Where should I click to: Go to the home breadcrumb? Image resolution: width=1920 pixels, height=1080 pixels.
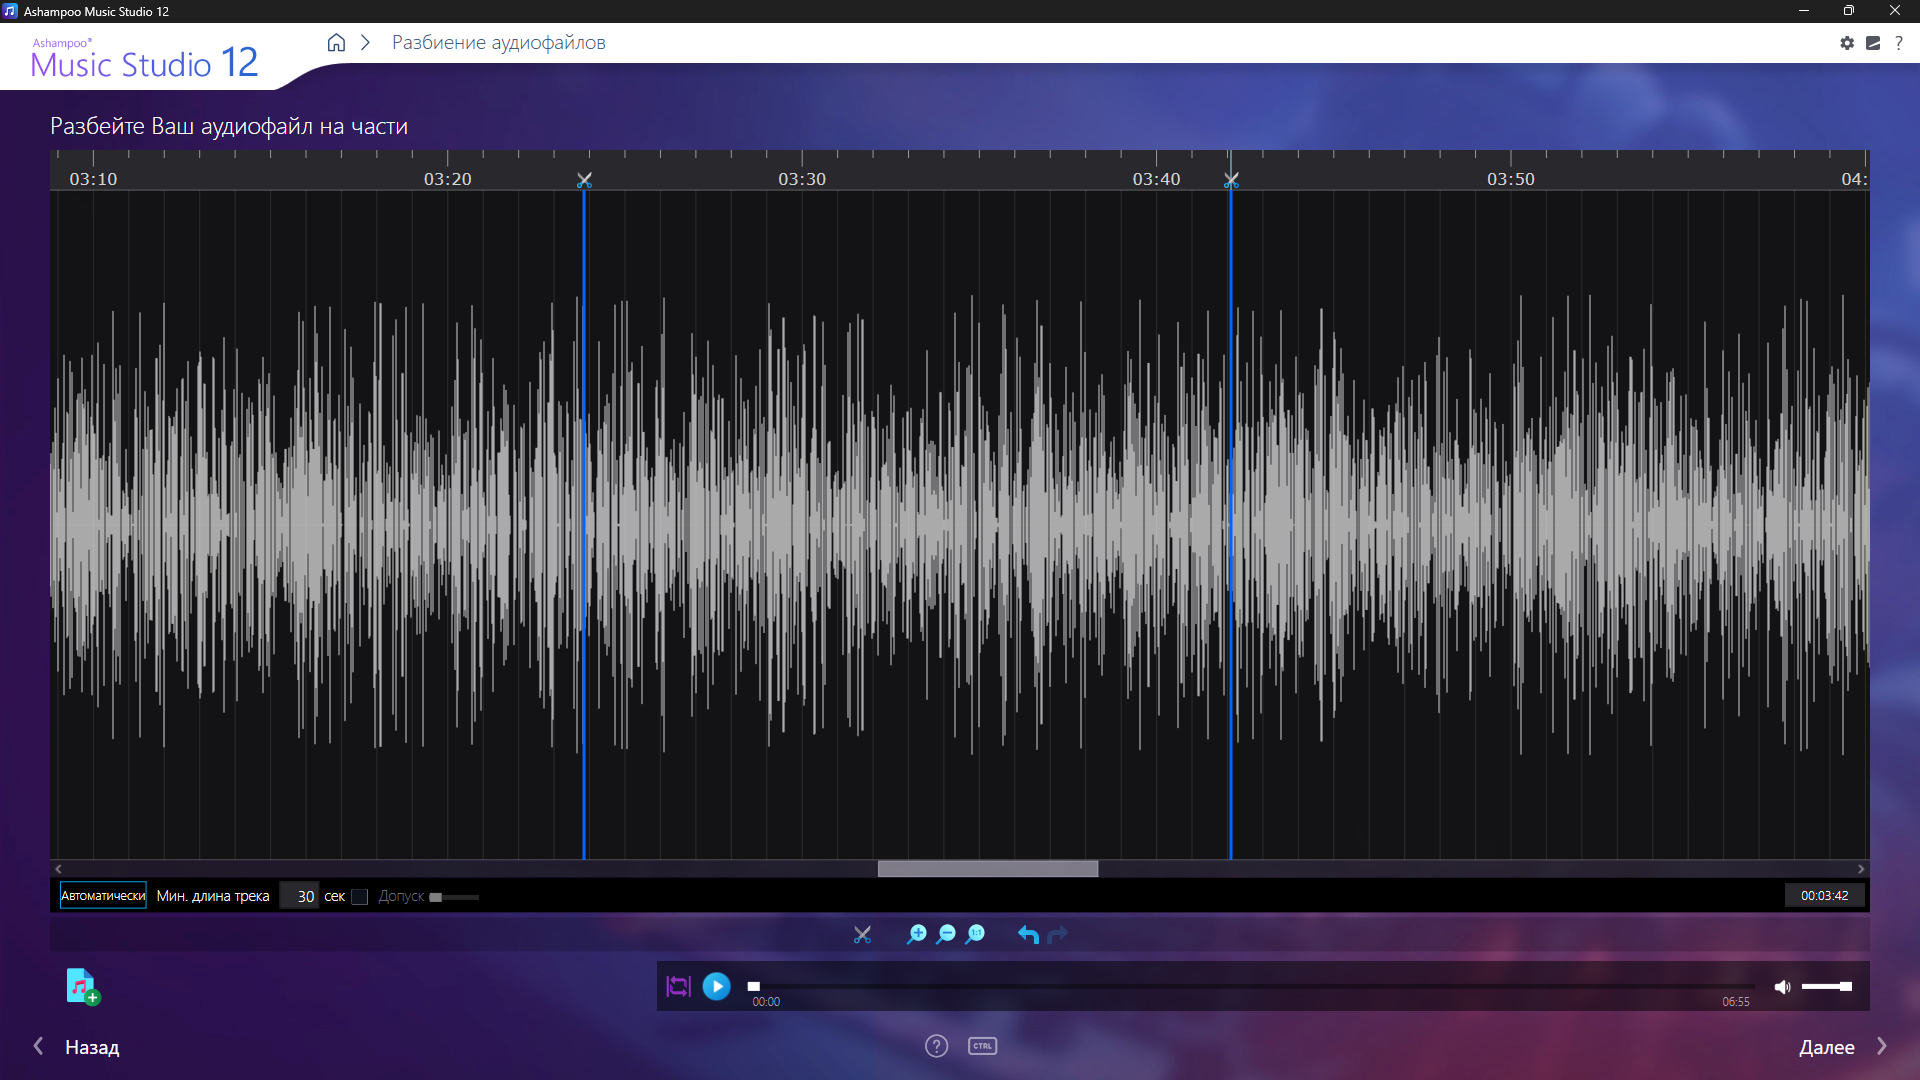click(336, 43)
